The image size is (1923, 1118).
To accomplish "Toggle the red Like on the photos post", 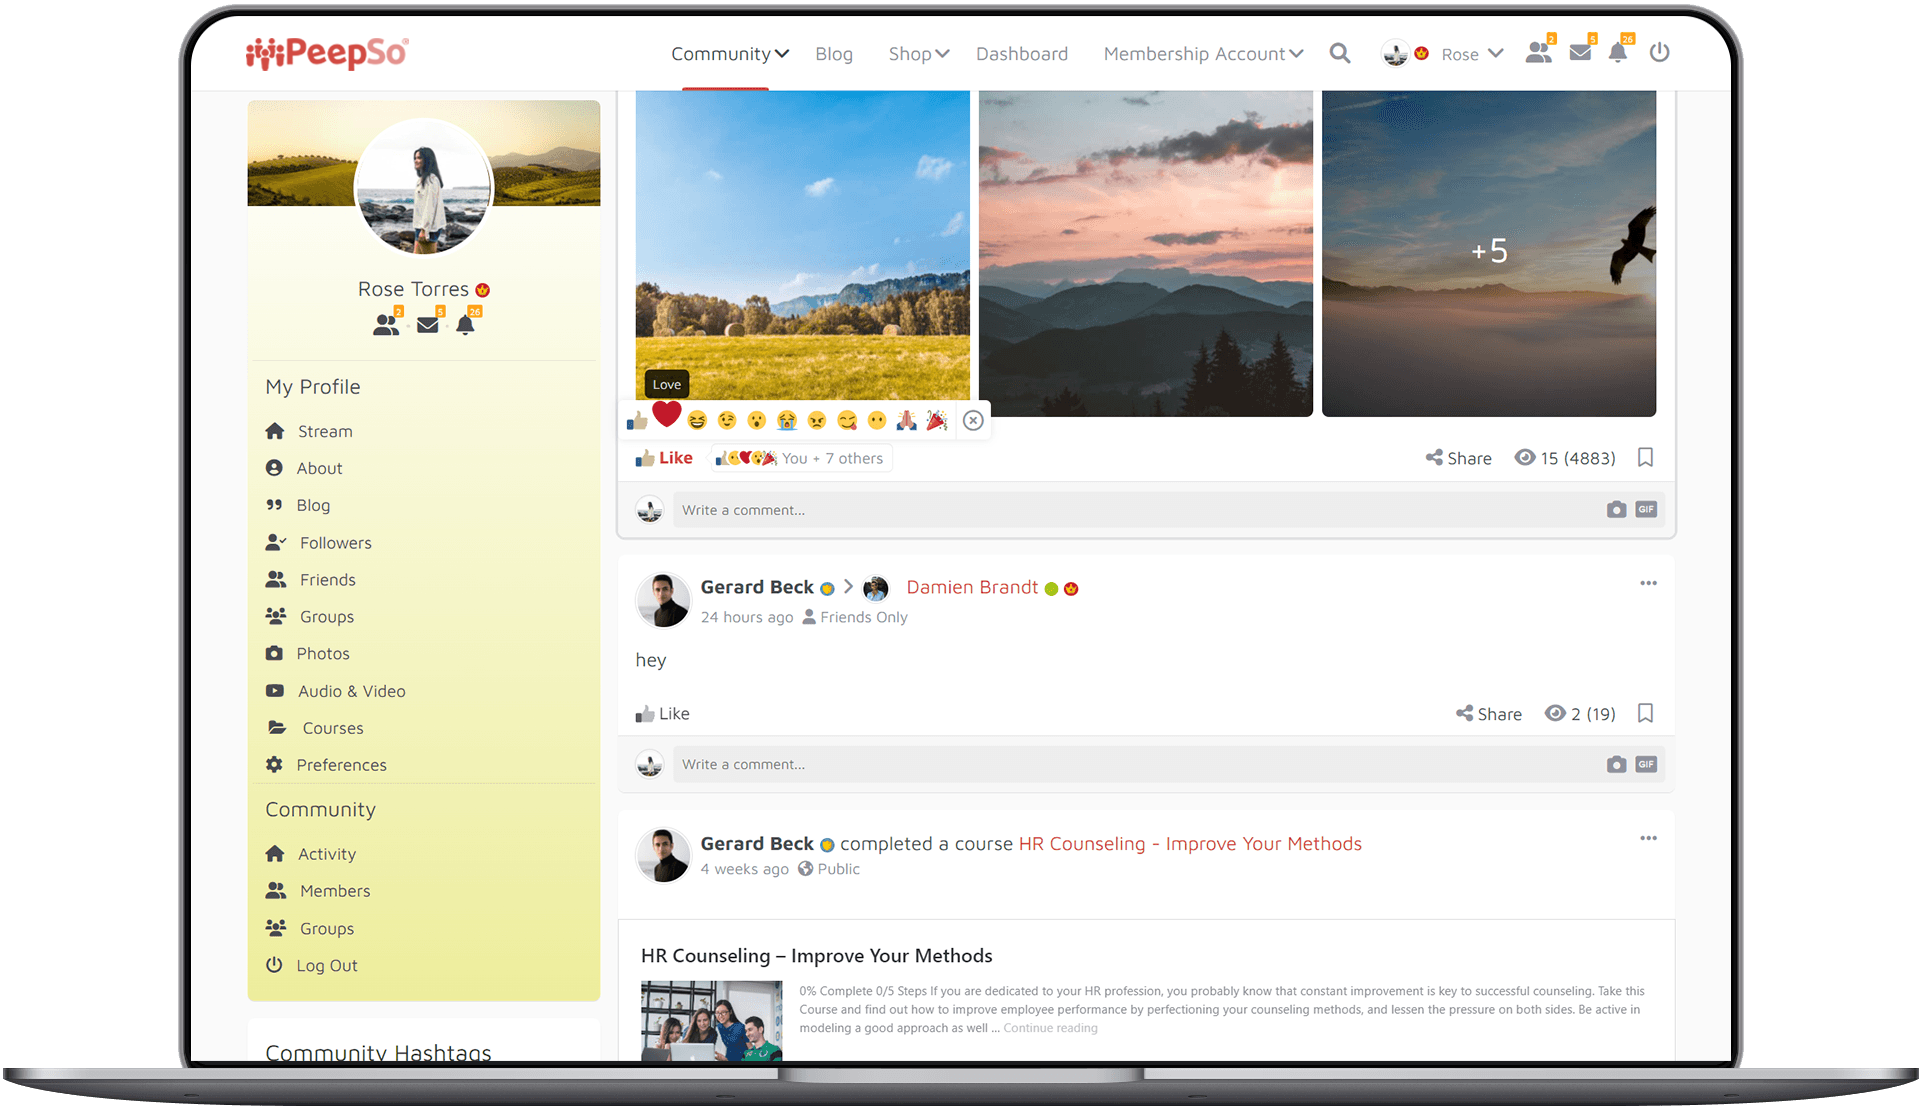I will 664,458.
